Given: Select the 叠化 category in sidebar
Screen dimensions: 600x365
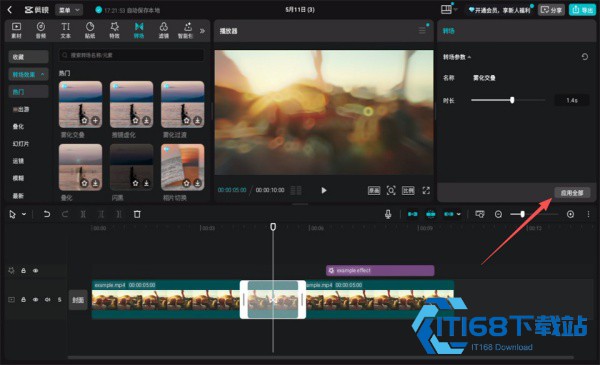Looking at the screenshot, I should coord(18,127).
